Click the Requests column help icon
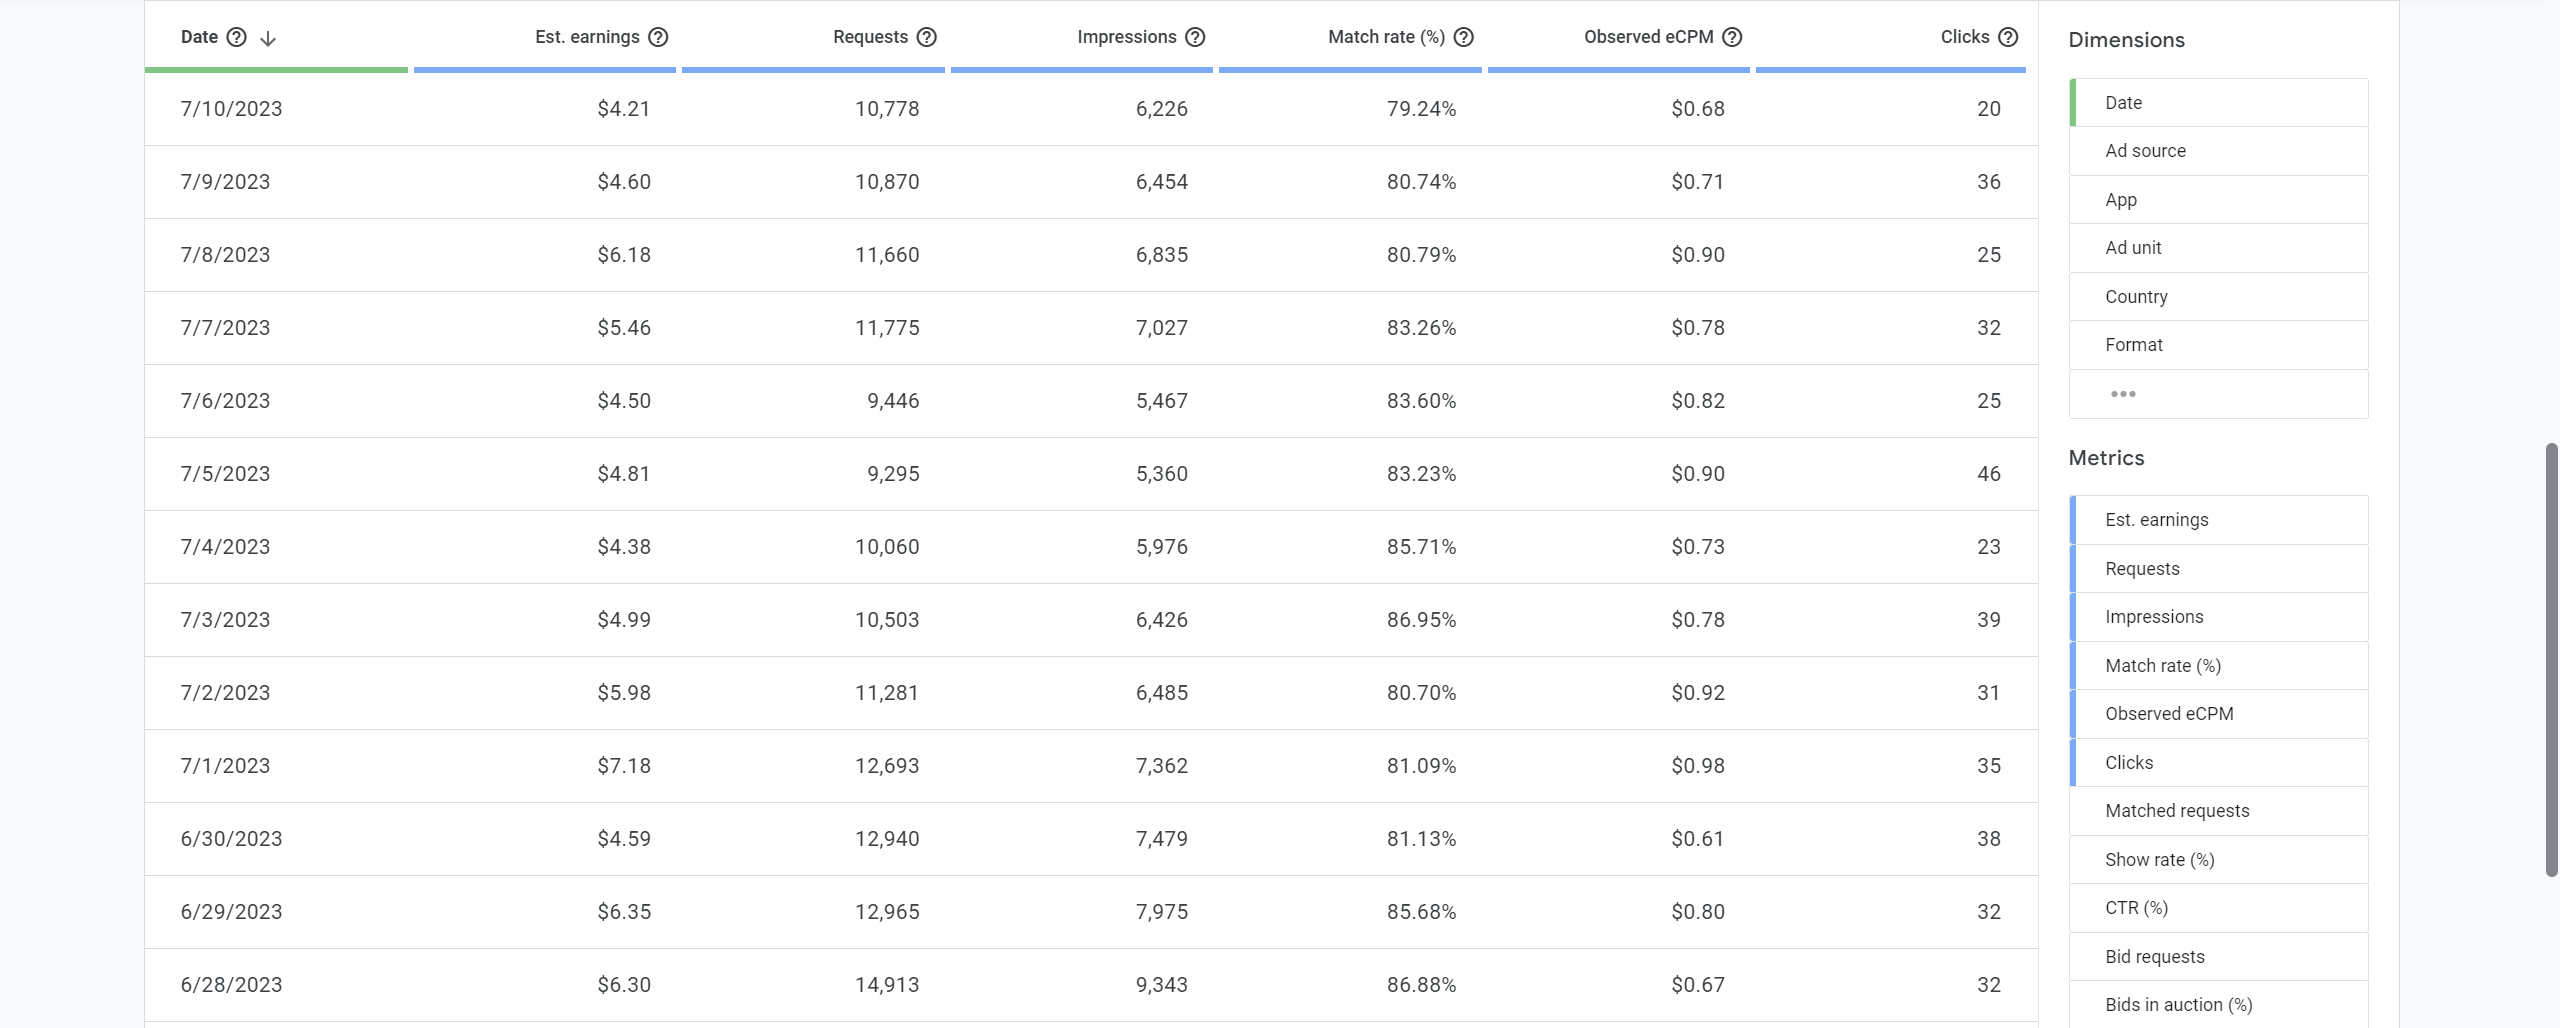Viewport: 2560px width, 1028px height. pyautogui.click(x=927, y=37)
